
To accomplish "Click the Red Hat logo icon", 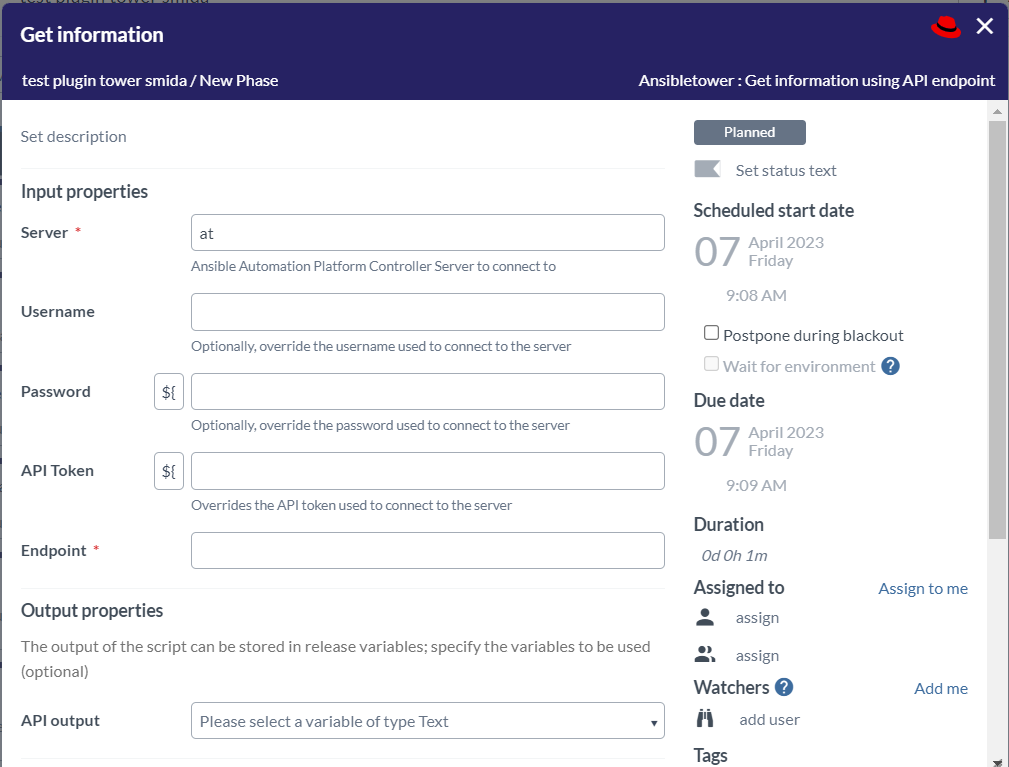I will (x=946, y=28).
